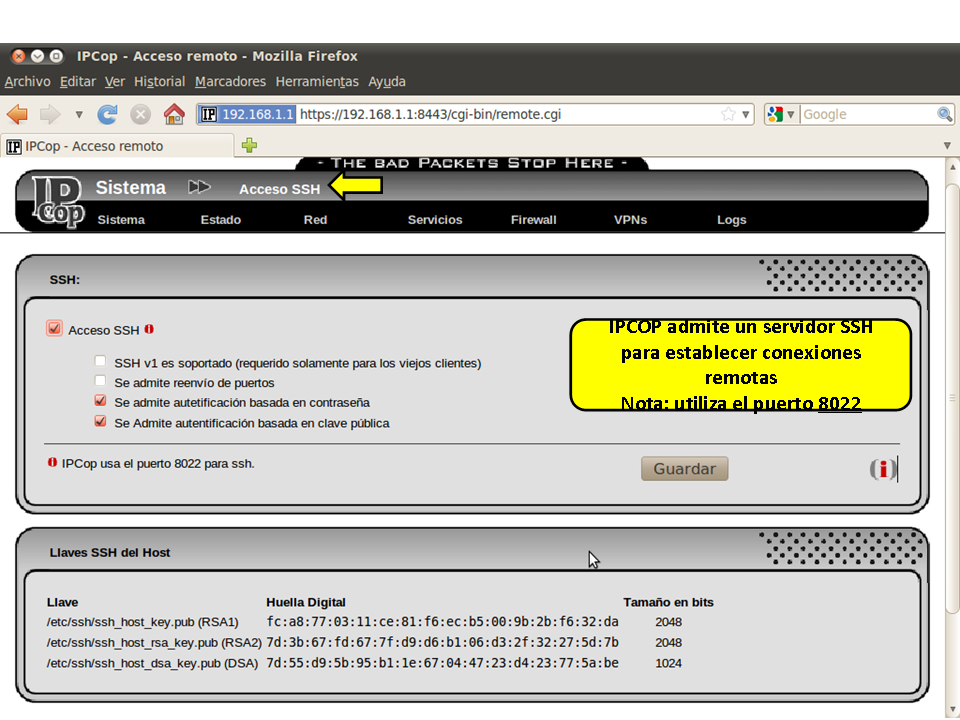
Task: Click the reload page icon
Action: pyautogui.click(x=108, y=114)
